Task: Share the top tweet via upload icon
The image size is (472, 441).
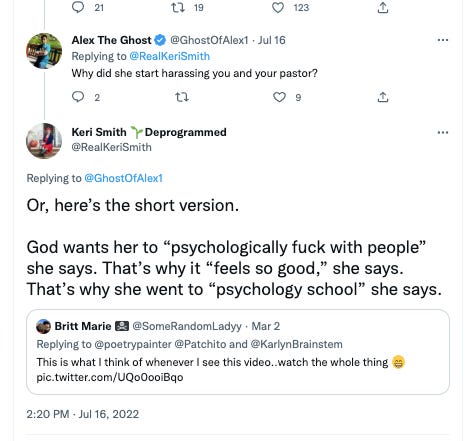Action: 383,7
